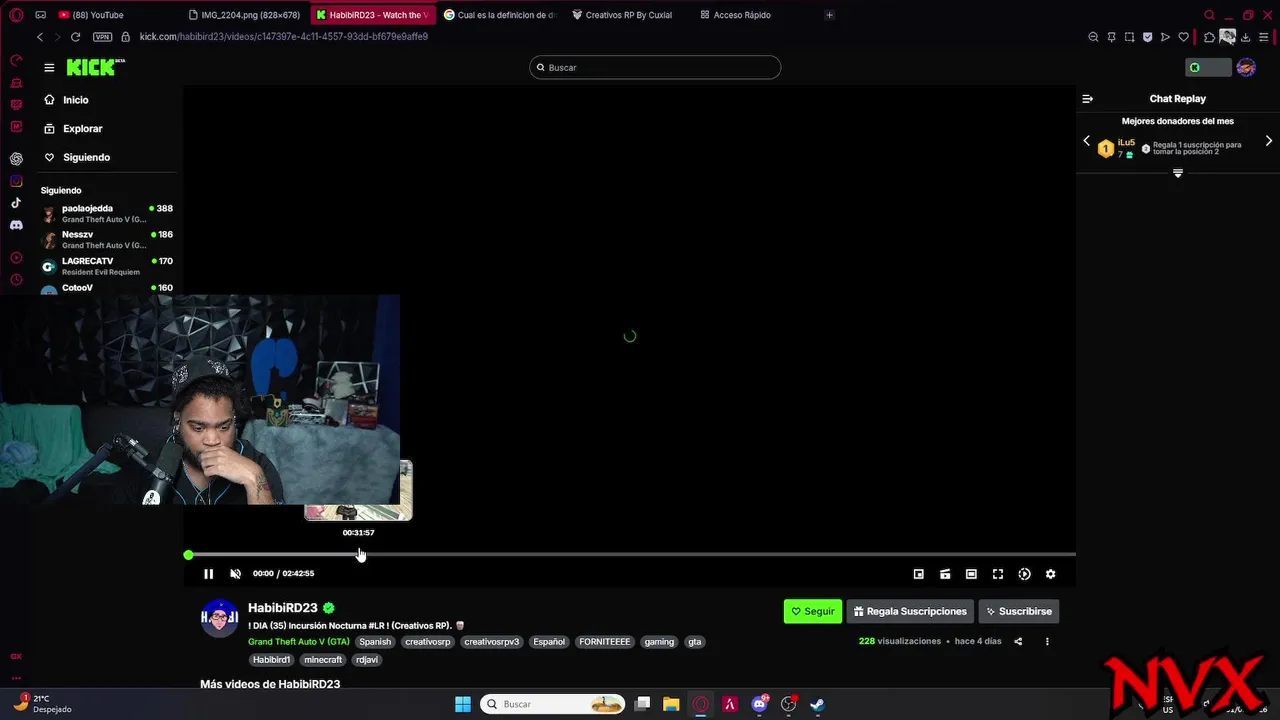Switch to the YouTube browser tab
The image size is (1280, 720).
click(97, 15)
